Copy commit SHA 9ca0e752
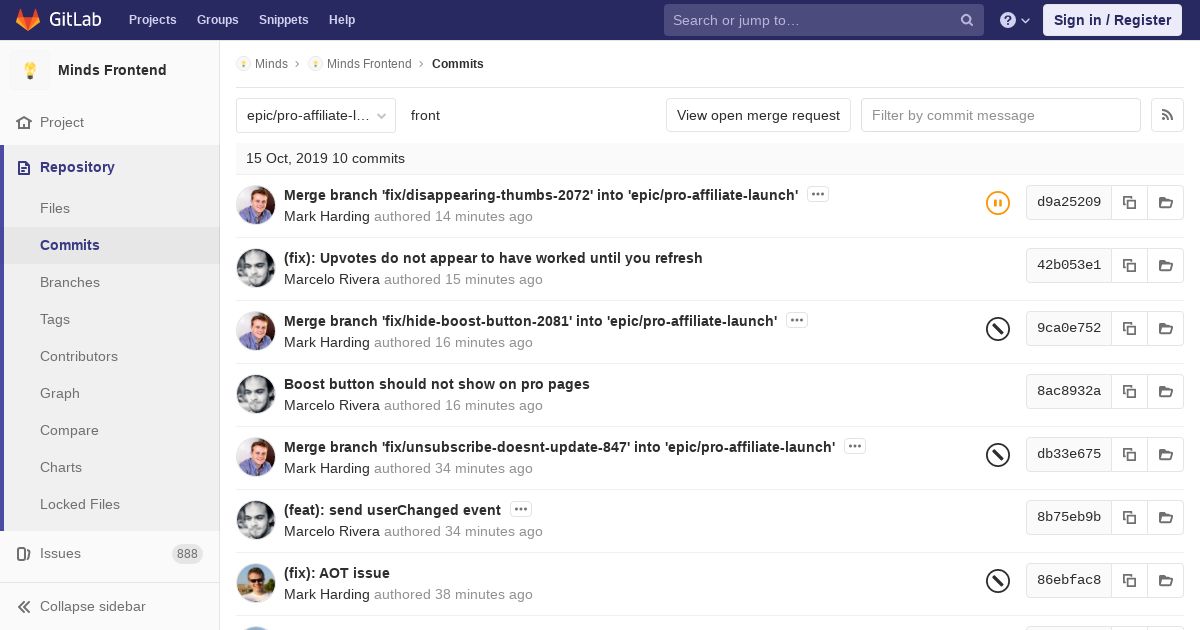This screenshot has height=630, width=1200. click(1129, 328)
